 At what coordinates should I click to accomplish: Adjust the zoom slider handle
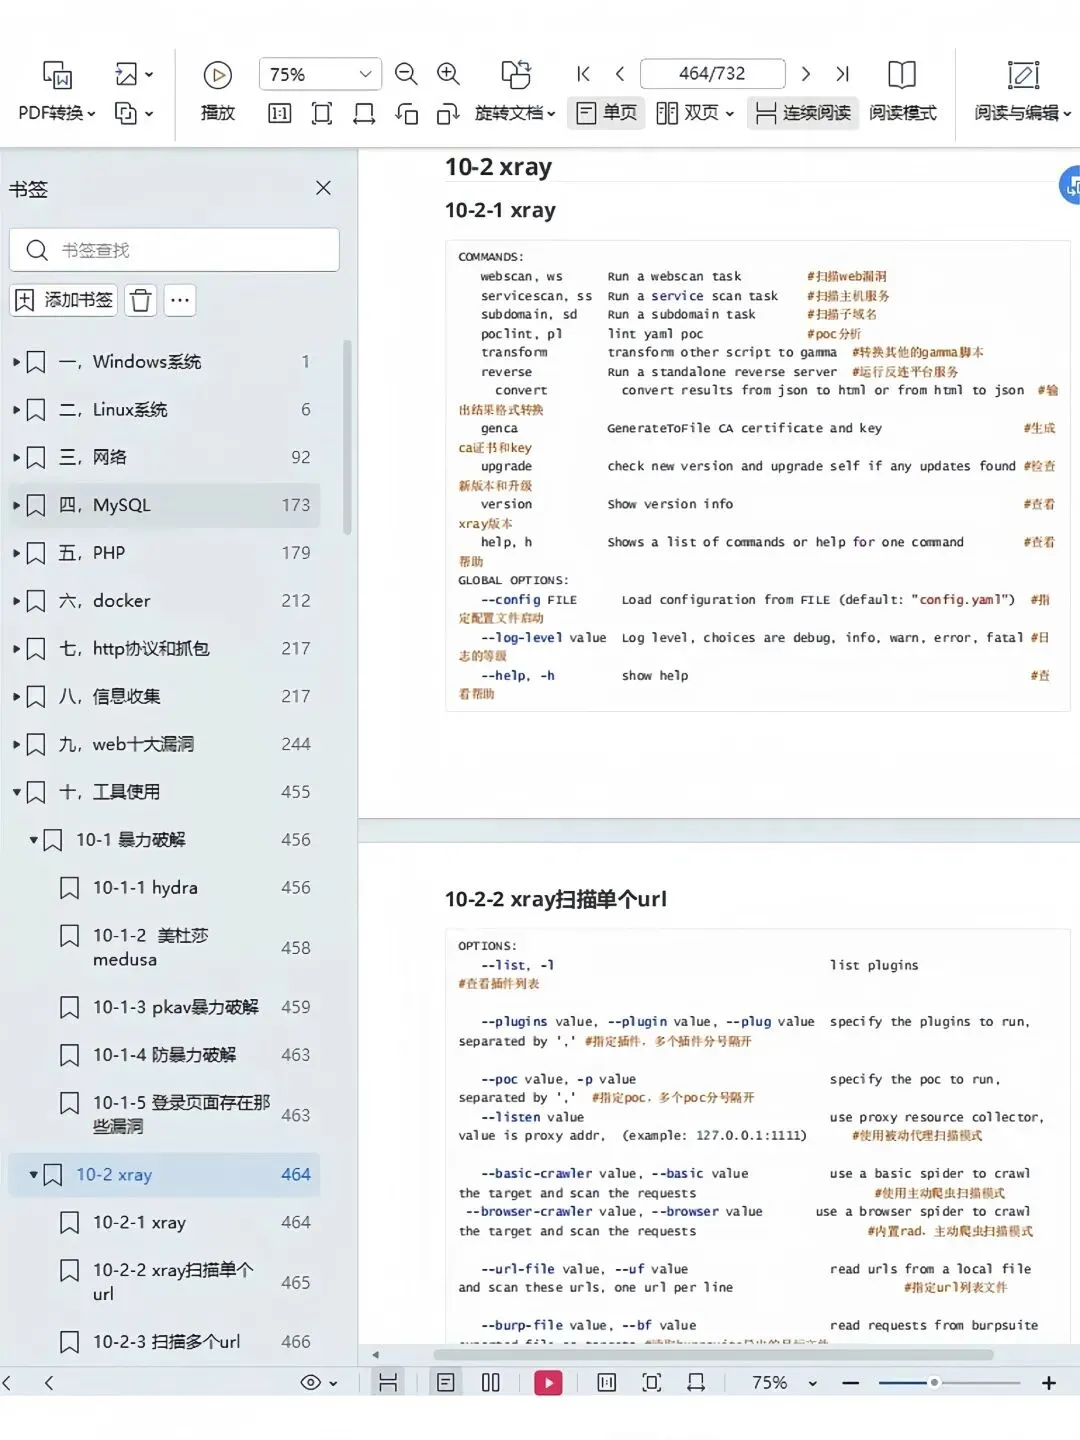click(934, 1383)
